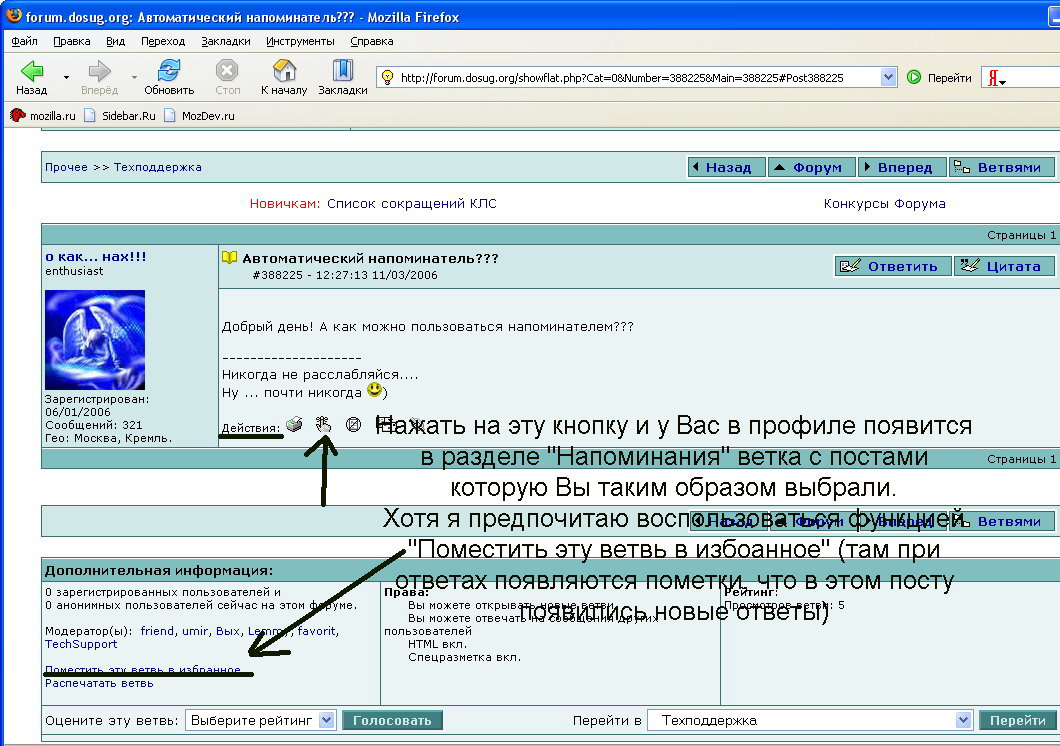Open the Yandex search engine selector
Screen dimensions: 1060x746
[996, 78]
